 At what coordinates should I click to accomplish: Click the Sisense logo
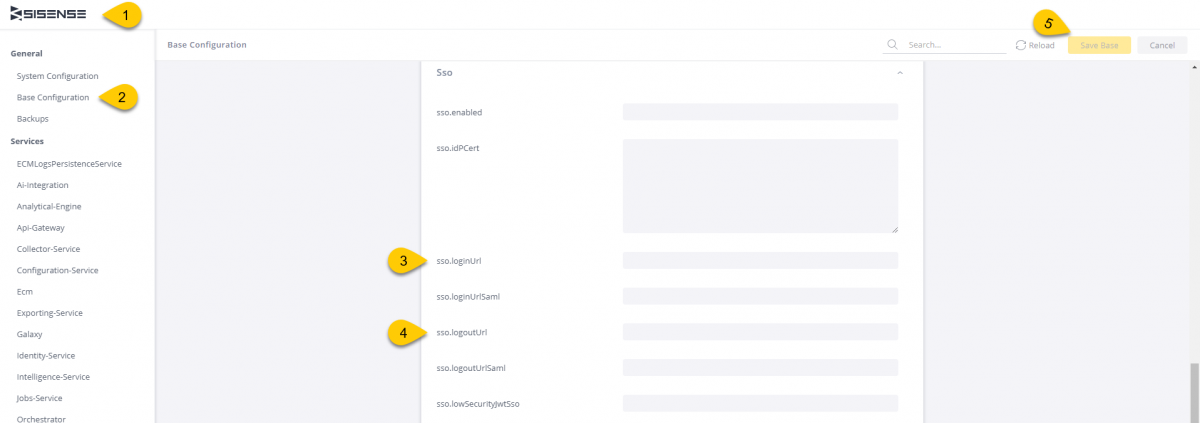coord(48,15)
